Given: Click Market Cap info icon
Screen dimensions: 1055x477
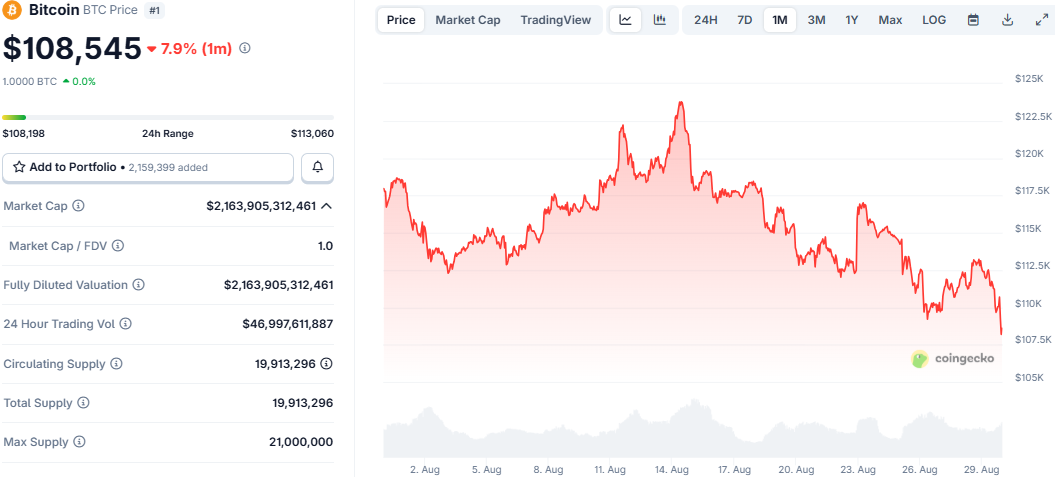Looking at the screenshot, I should (x=78, y=206).
